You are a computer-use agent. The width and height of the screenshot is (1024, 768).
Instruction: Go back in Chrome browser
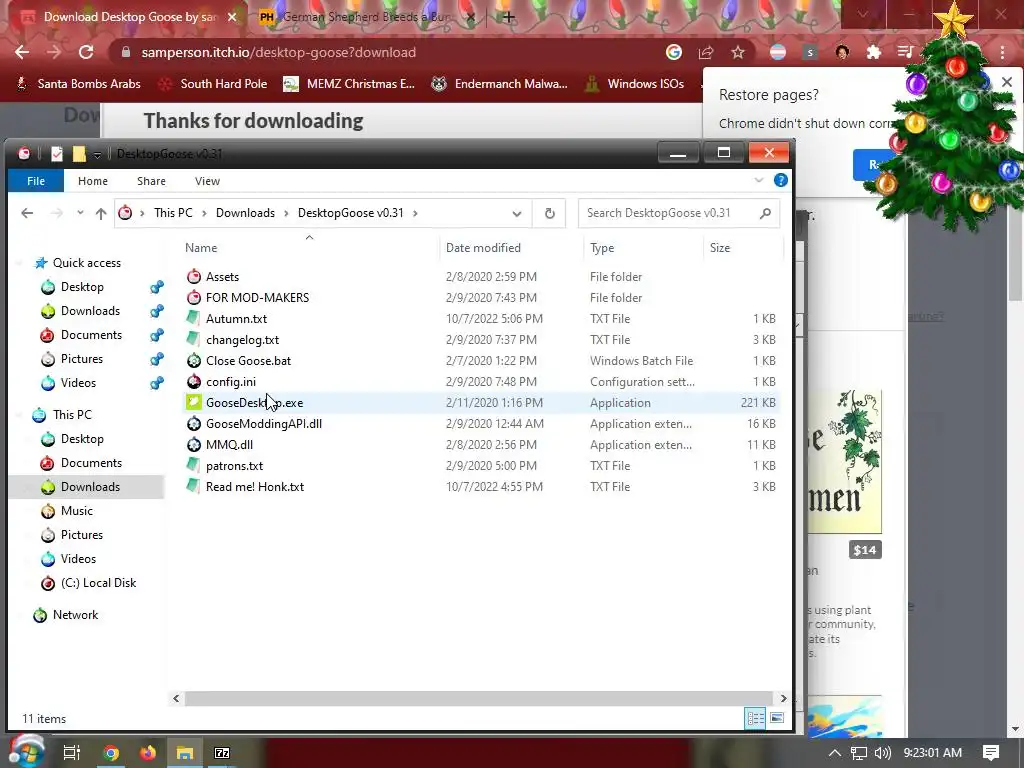(x=22, y=52)
